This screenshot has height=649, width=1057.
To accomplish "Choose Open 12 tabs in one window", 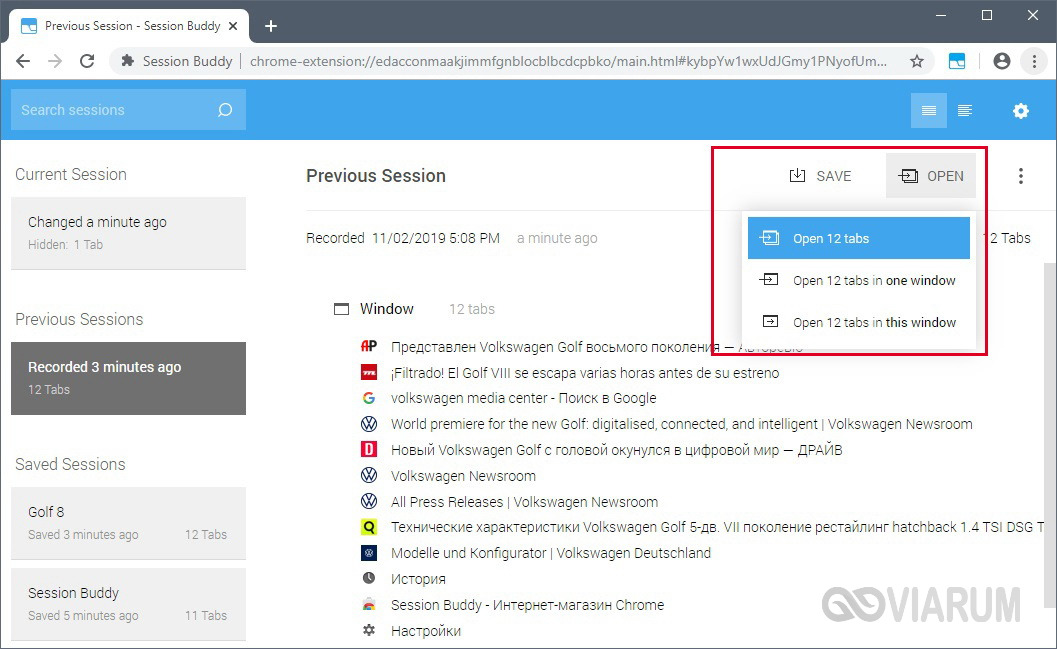I will point(858,280).
